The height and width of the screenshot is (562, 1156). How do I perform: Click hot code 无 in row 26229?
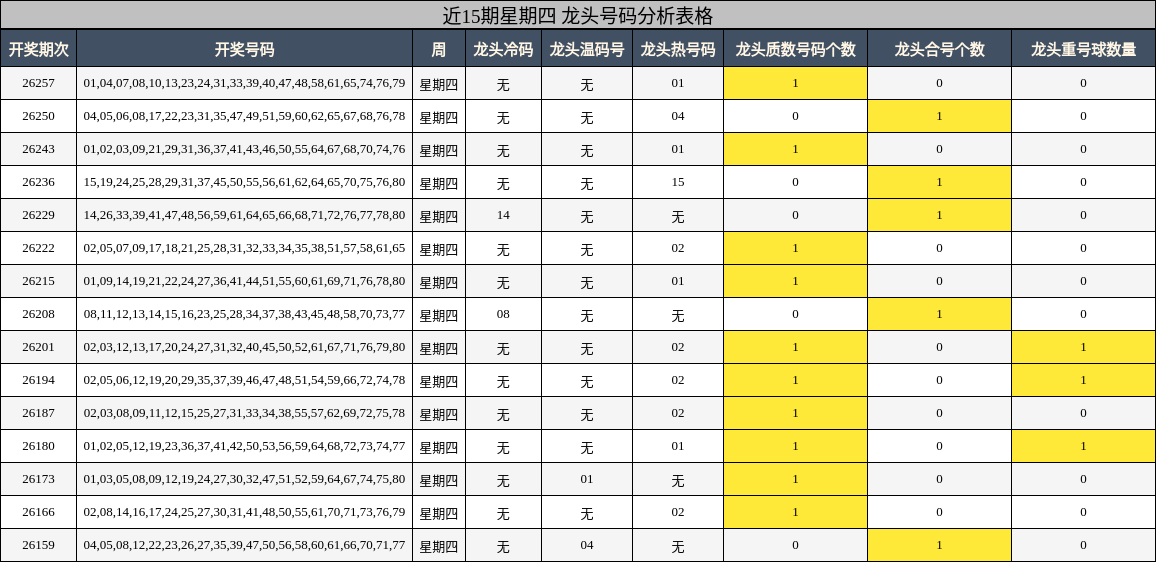(x=678, y=216)
